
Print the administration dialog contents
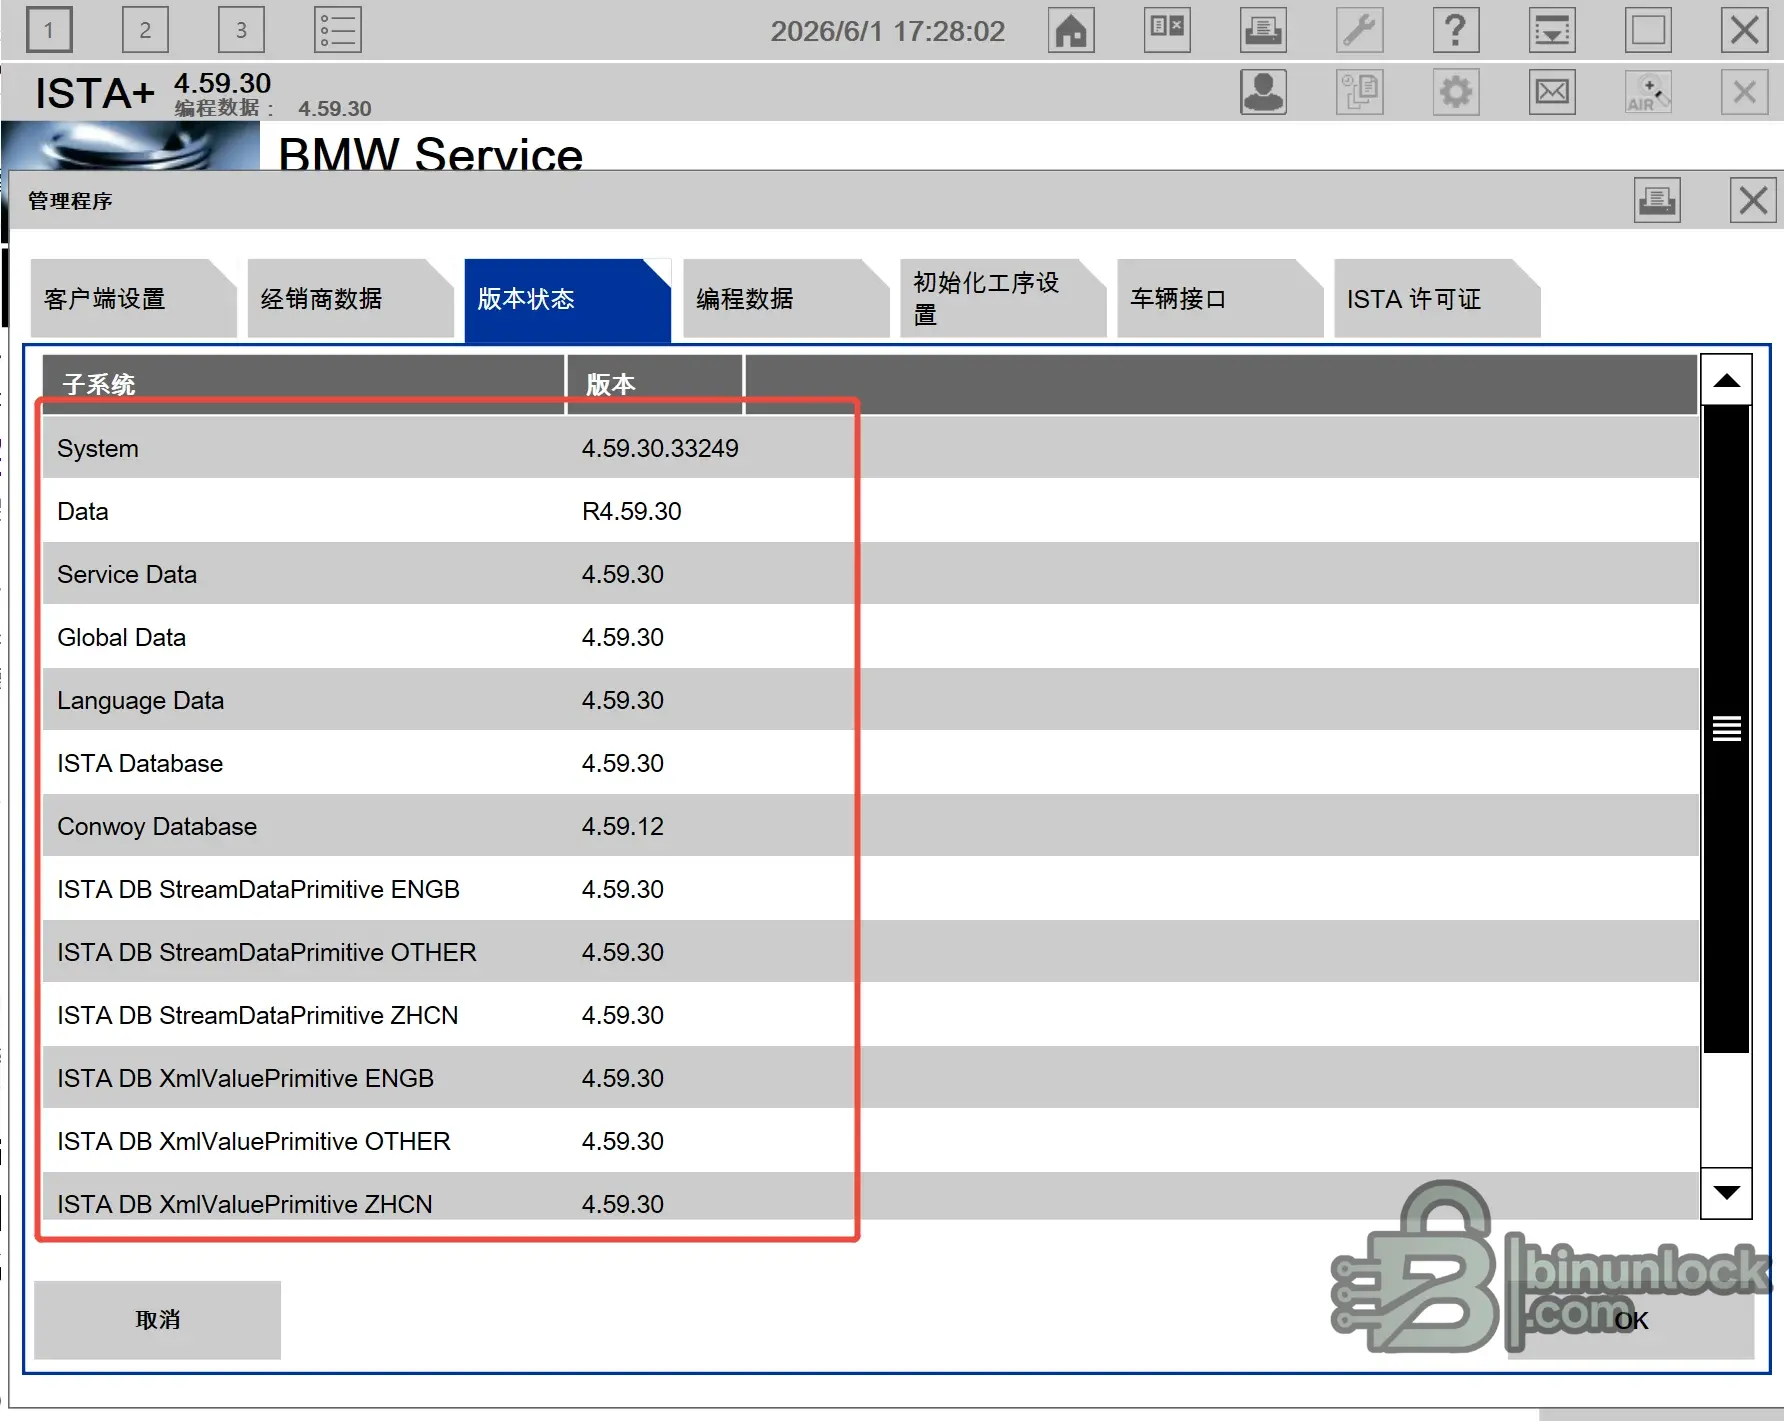[1657, 200]
